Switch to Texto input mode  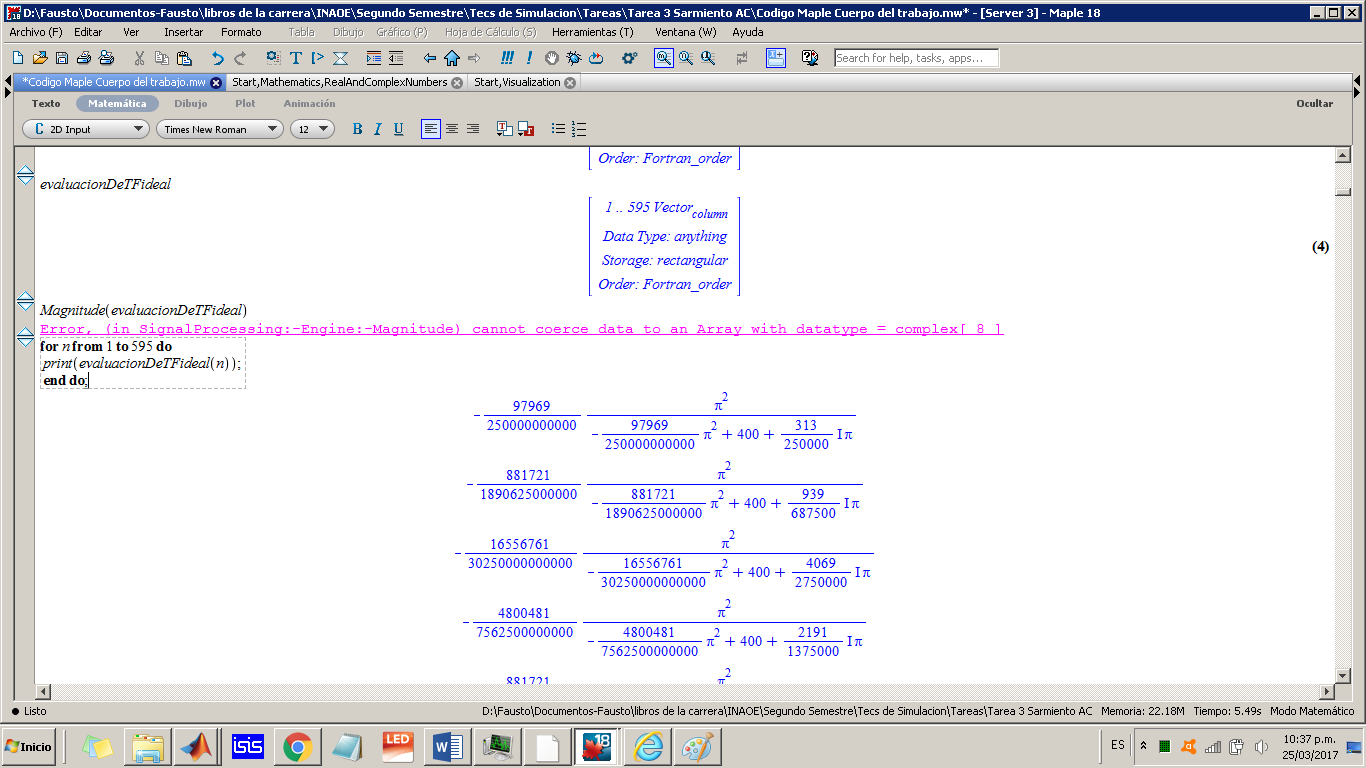(x=46, y=103)
